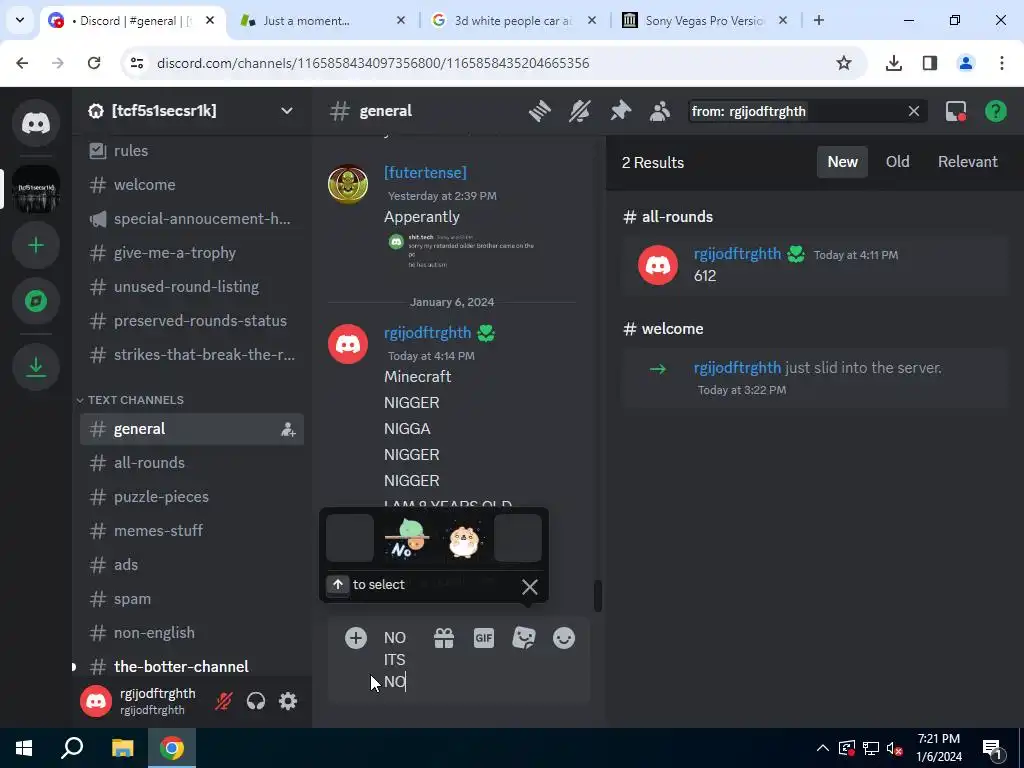Open sticker picker icon

tap(524, 638)
